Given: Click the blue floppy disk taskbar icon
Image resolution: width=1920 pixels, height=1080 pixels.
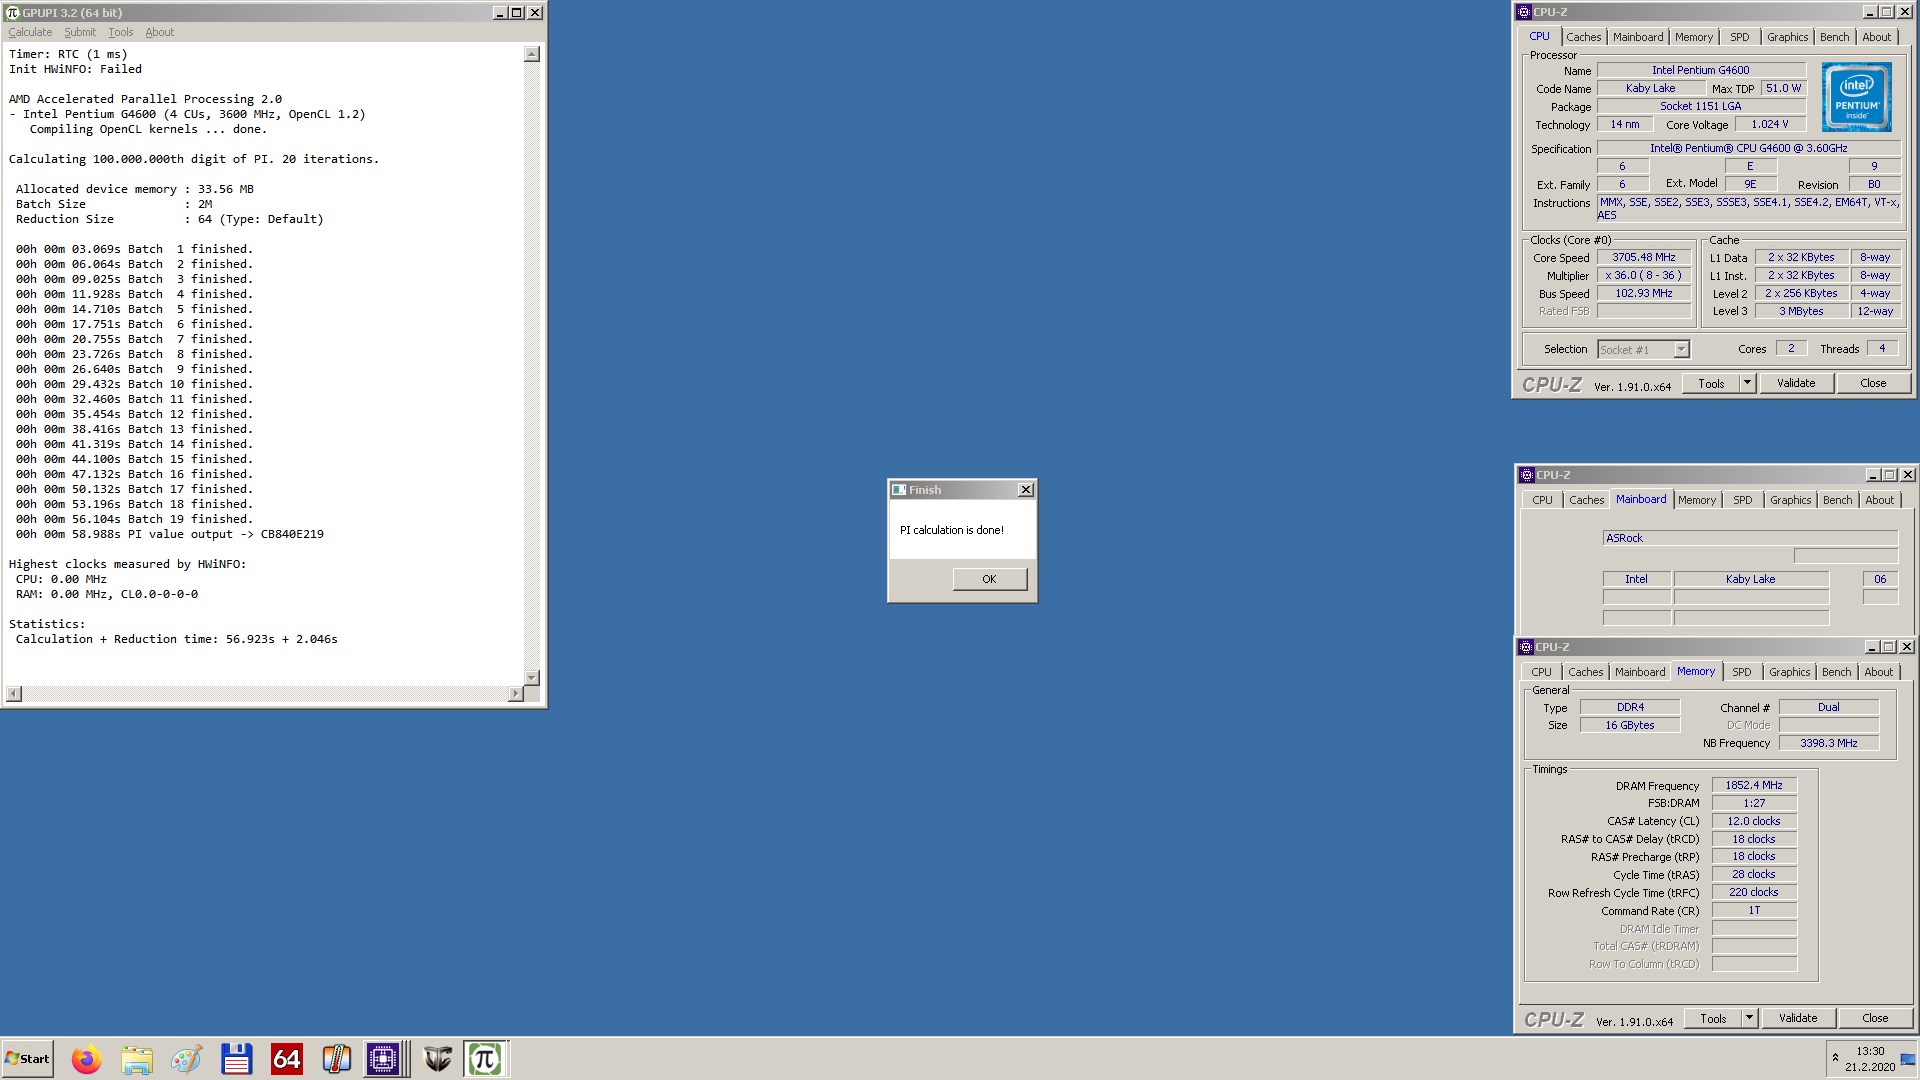Looking at the screenshot, I should point(236,1059).
